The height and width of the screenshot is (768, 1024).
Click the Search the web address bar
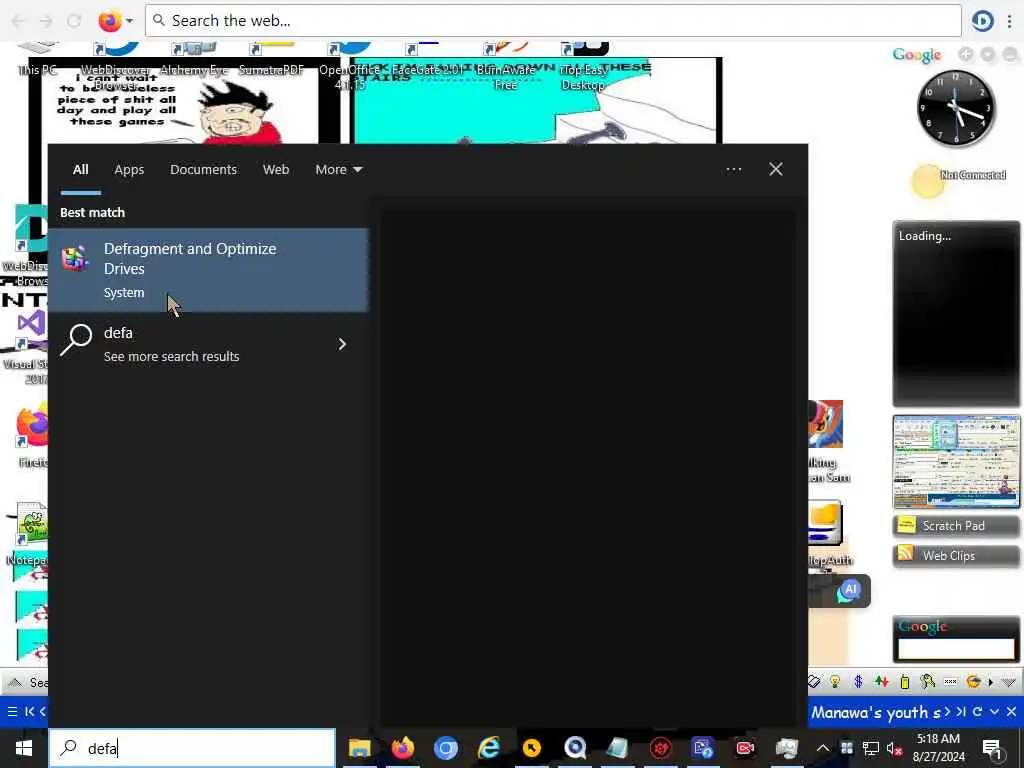(552, 21)
